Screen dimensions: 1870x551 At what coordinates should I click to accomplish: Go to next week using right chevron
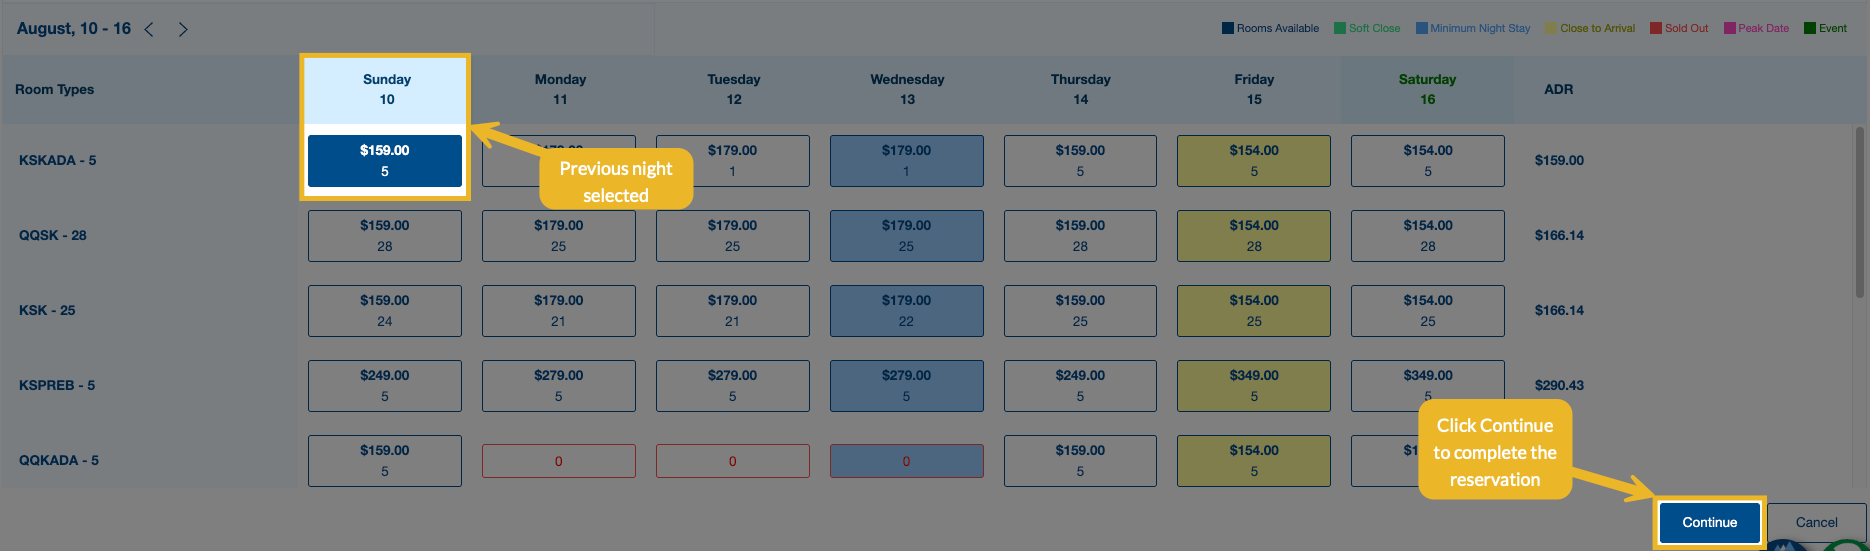183,29
